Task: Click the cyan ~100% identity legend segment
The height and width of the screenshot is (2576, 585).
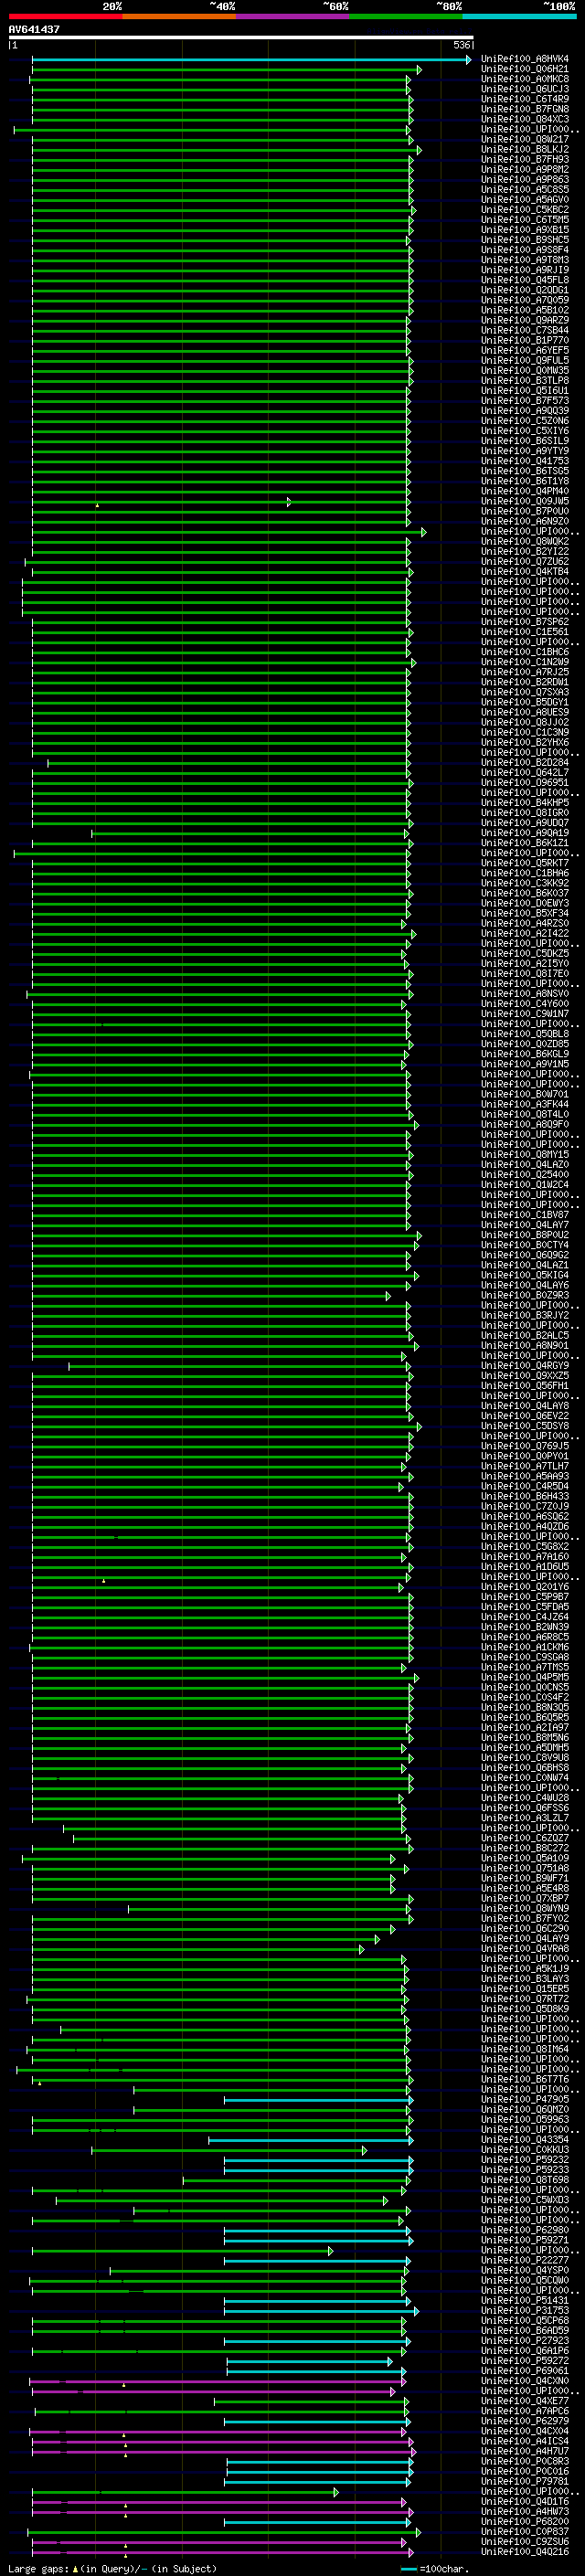Action: point(519,16)
